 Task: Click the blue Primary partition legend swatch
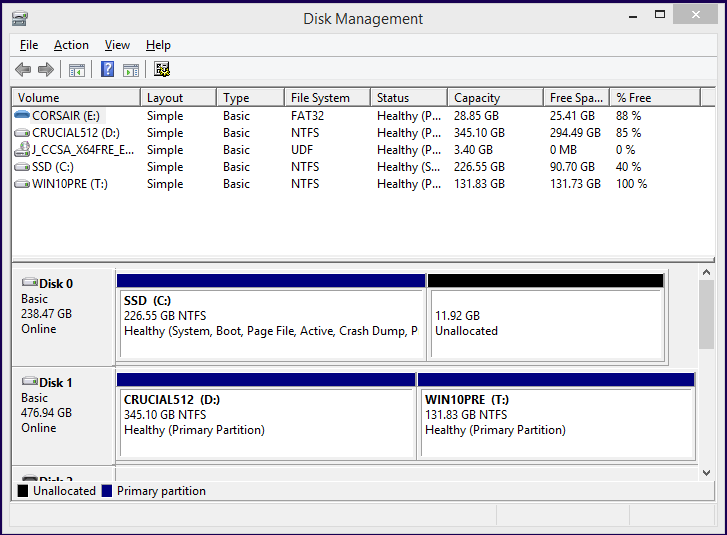tap(107, 491)
